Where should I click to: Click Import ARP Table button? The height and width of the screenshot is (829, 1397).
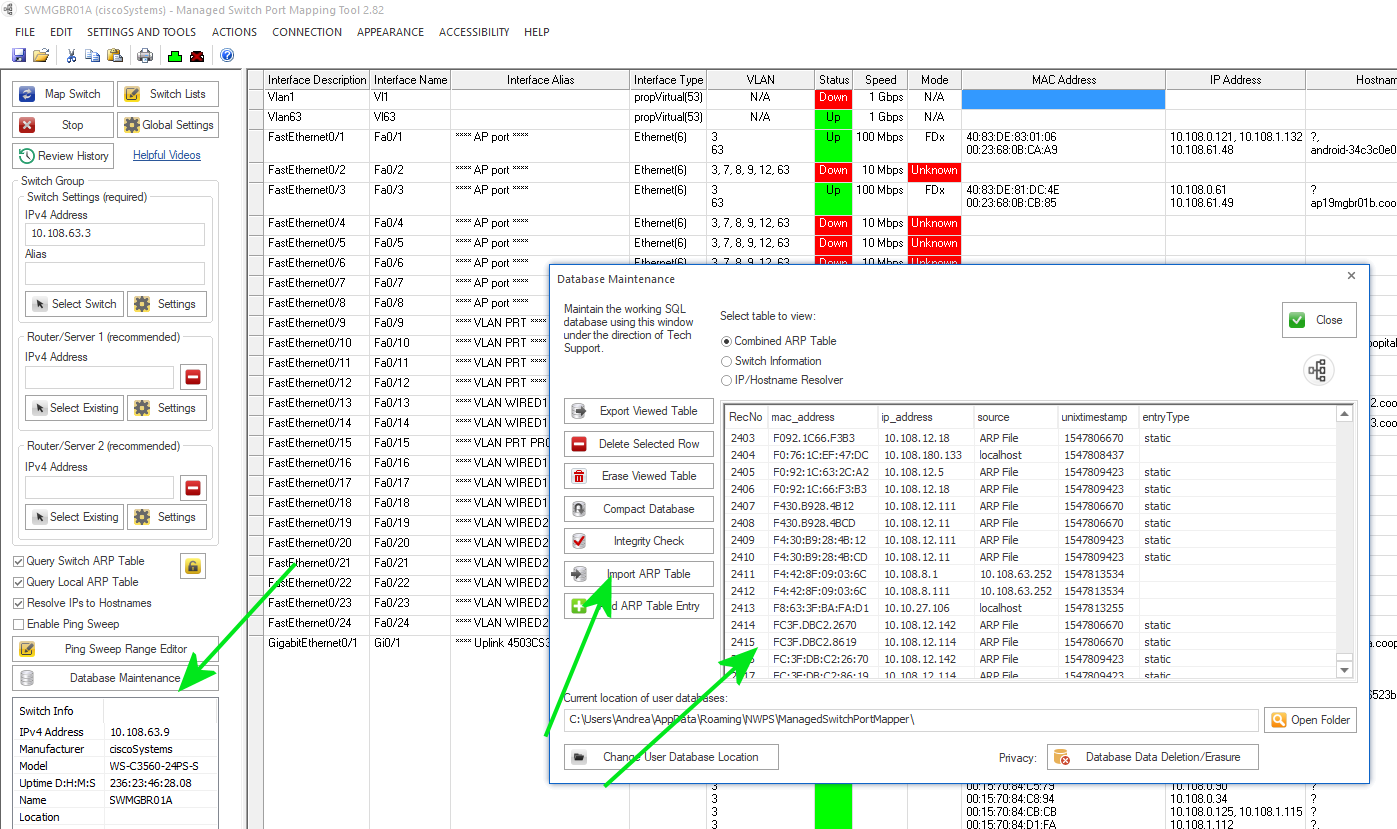point(640,574)
